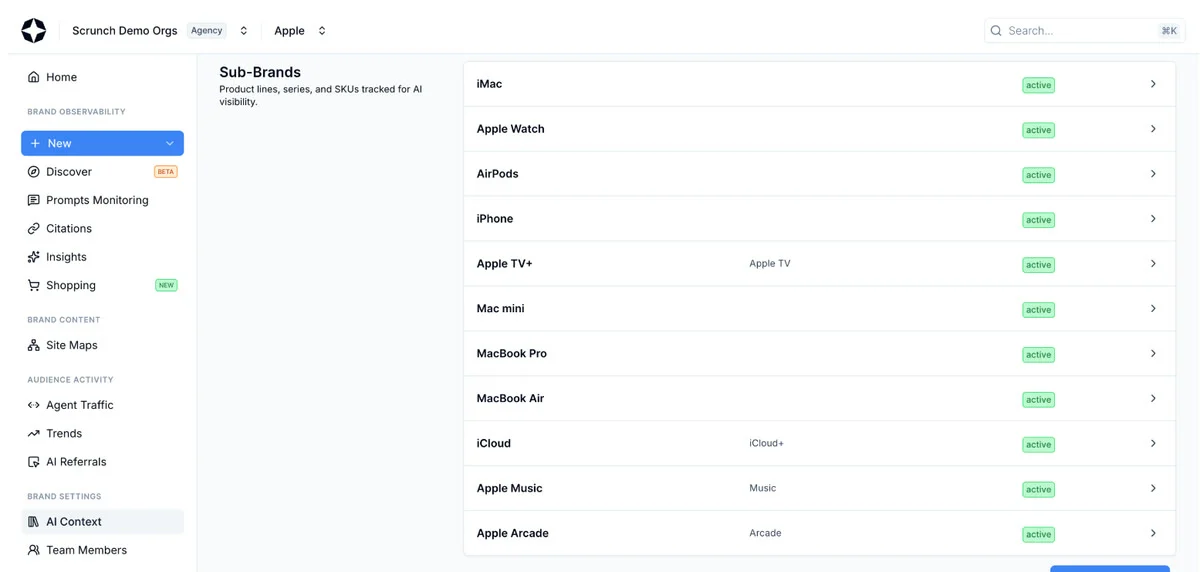The width and height of the screenshot is (1200, 572).
Task: Click the active badge for iPhone
Action: (1038, 220)
